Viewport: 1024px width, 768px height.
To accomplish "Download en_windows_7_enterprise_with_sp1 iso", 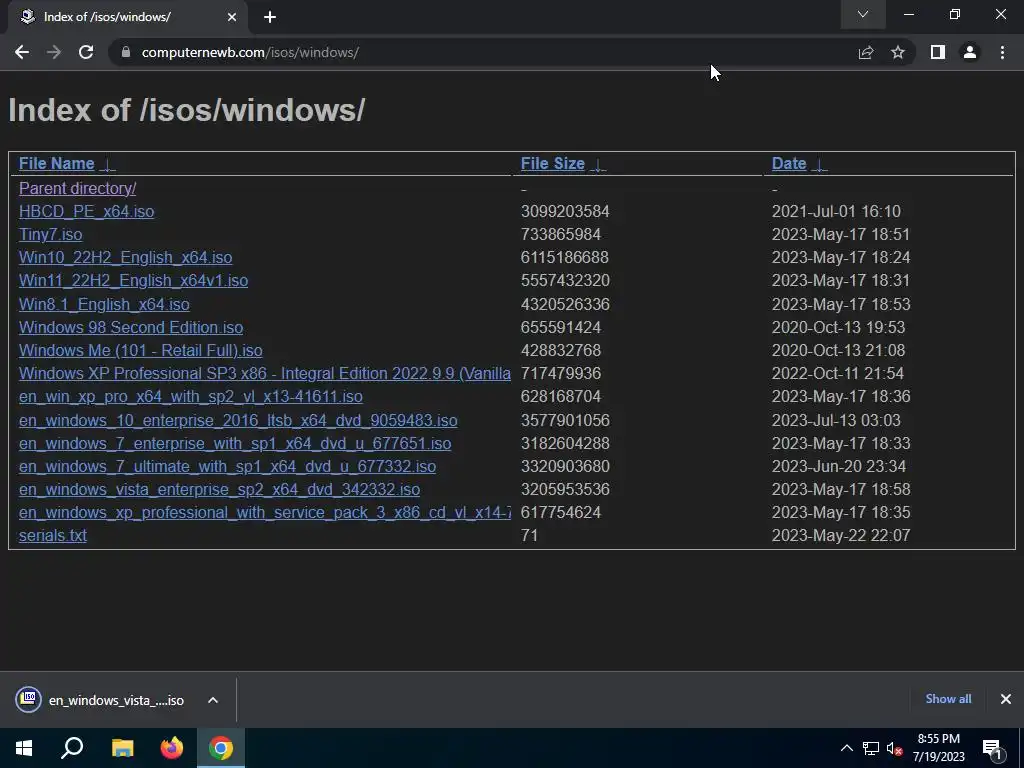I will point(235,443).
